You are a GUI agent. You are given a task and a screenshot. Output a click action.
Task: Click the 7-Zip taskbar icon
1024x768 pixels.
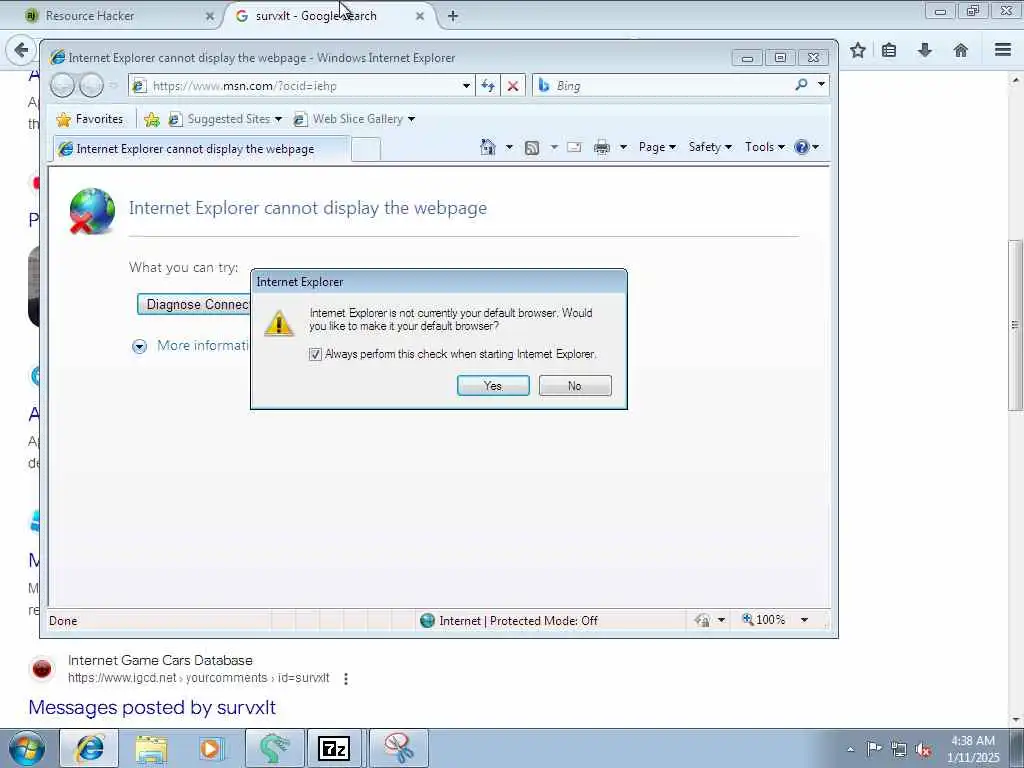tap(334, 748)
